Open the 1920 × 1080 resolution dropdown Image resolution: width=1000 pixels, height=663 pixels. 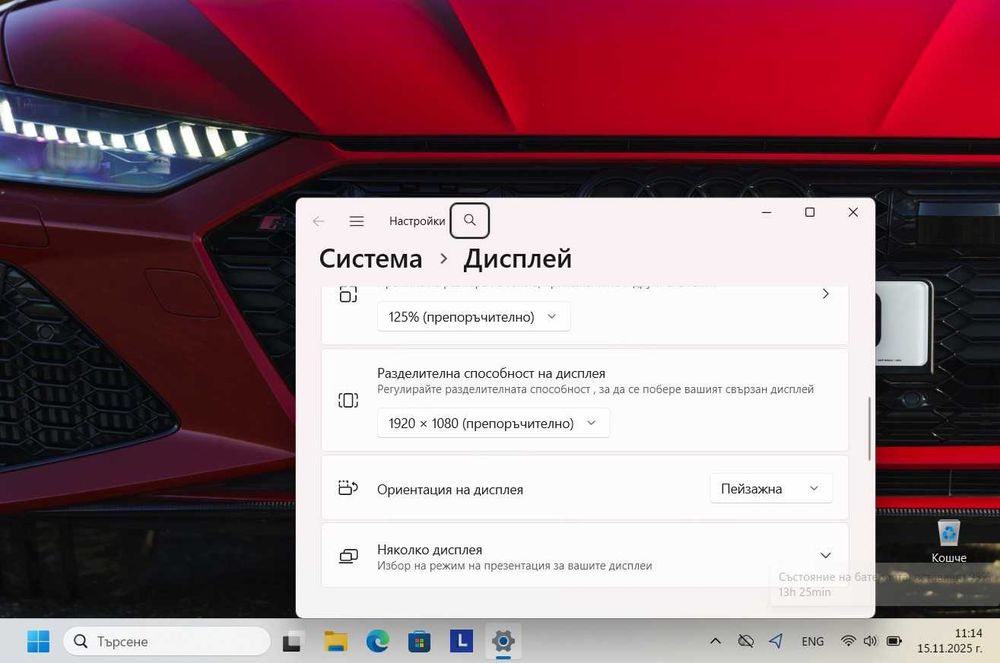(493, 423)
